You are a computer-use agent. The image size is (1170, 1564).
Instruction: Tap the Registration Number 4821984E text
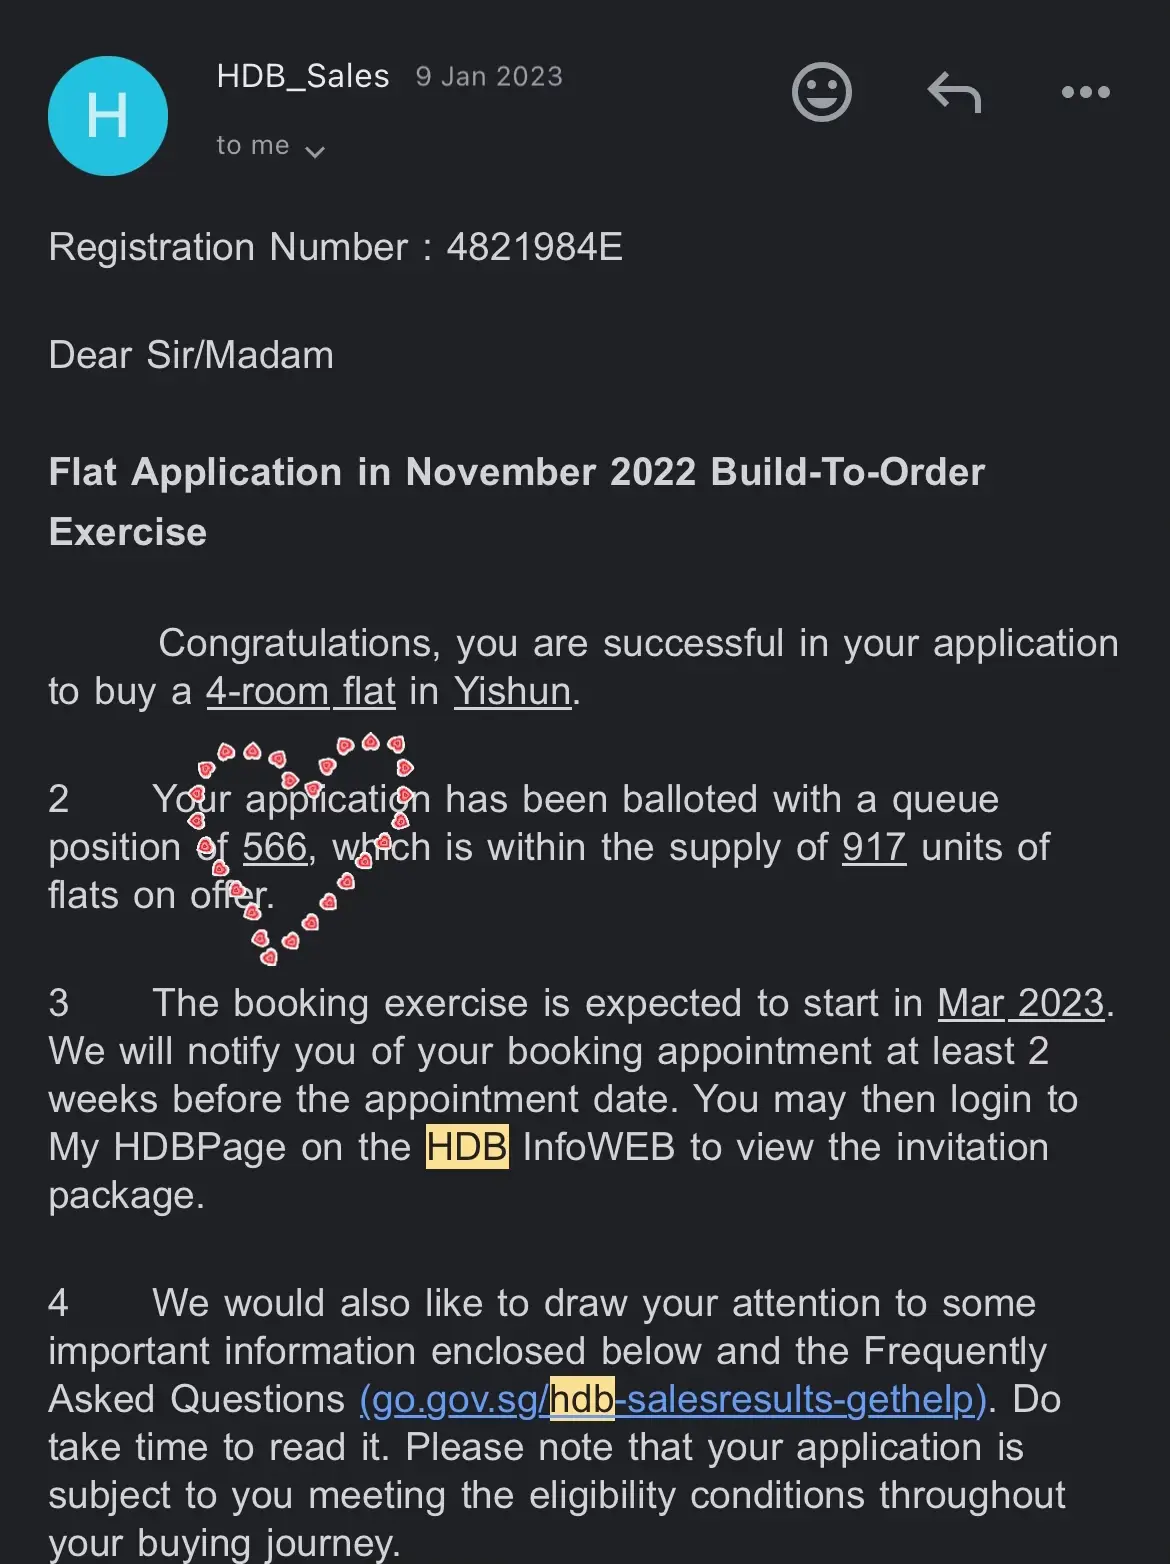click(x=335, y=247)
